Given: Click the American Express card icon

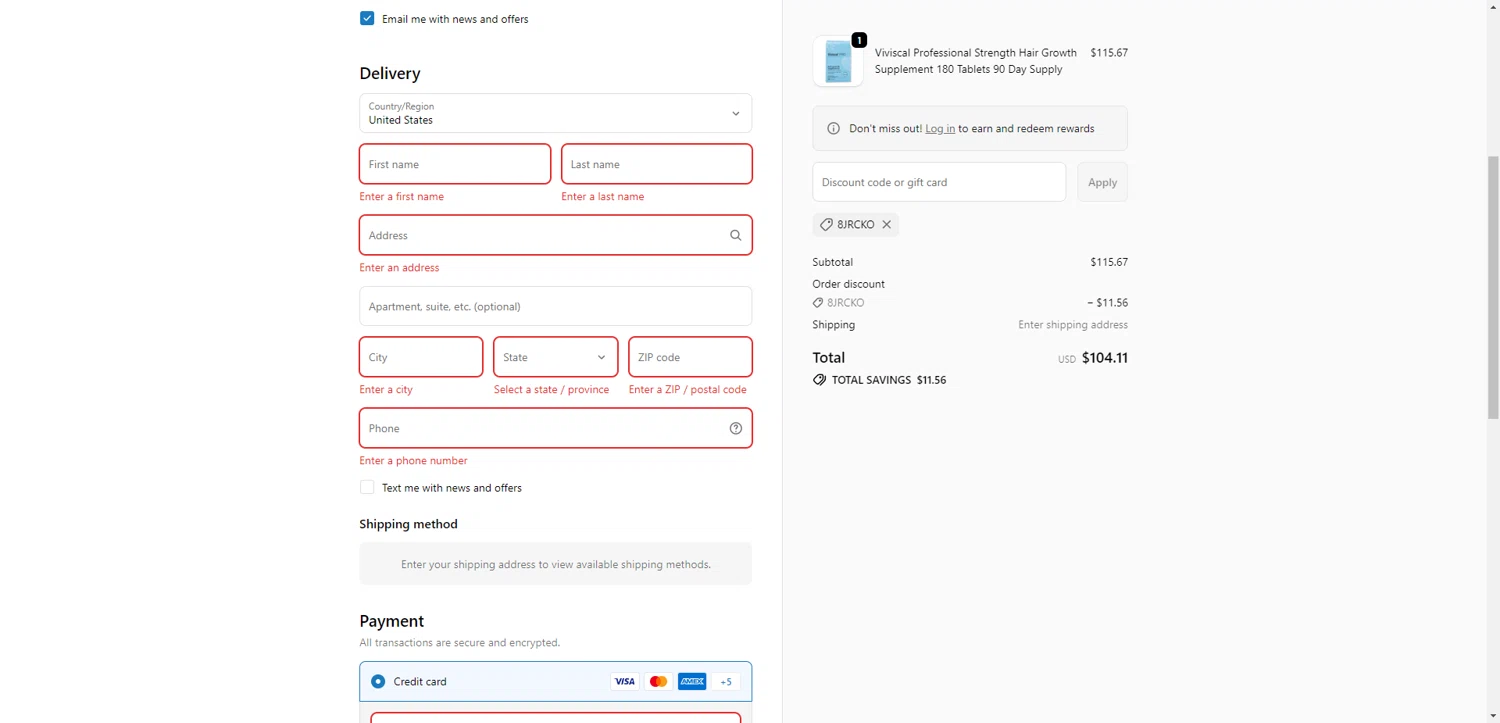Looking at the screenshot, I should point(692,682).
